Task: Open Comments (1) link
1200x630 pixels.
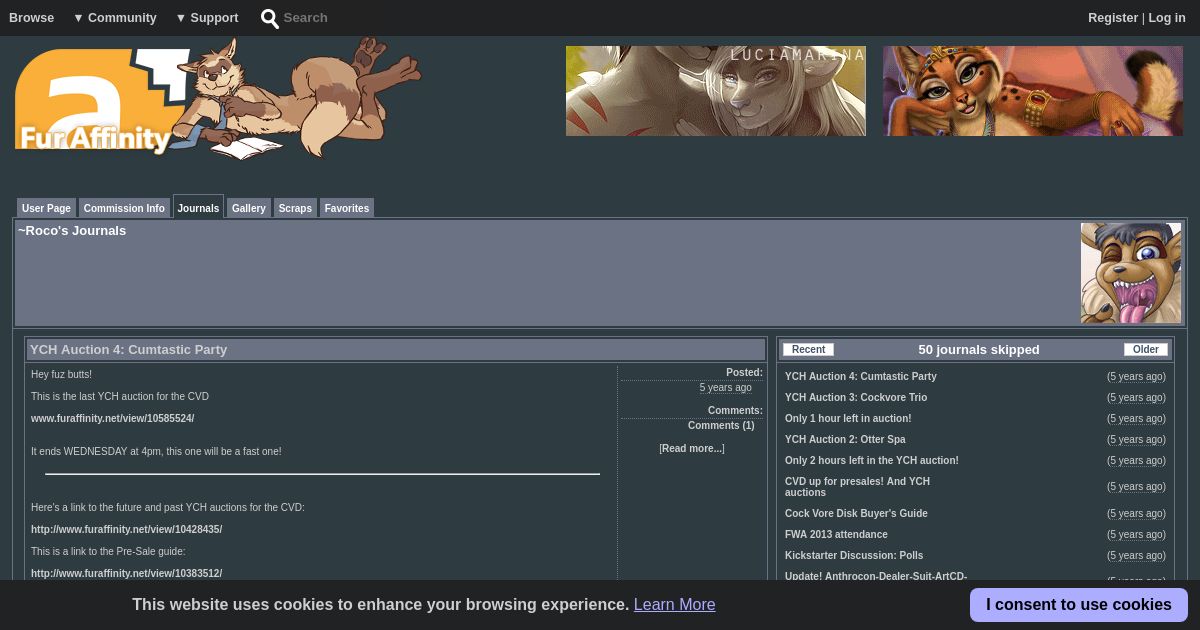Action: pos(721,426)
